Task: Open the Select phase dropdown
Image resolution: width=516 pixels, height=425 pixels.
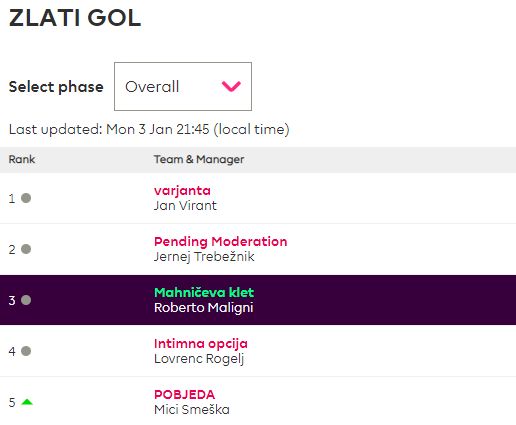Action: 183,86
